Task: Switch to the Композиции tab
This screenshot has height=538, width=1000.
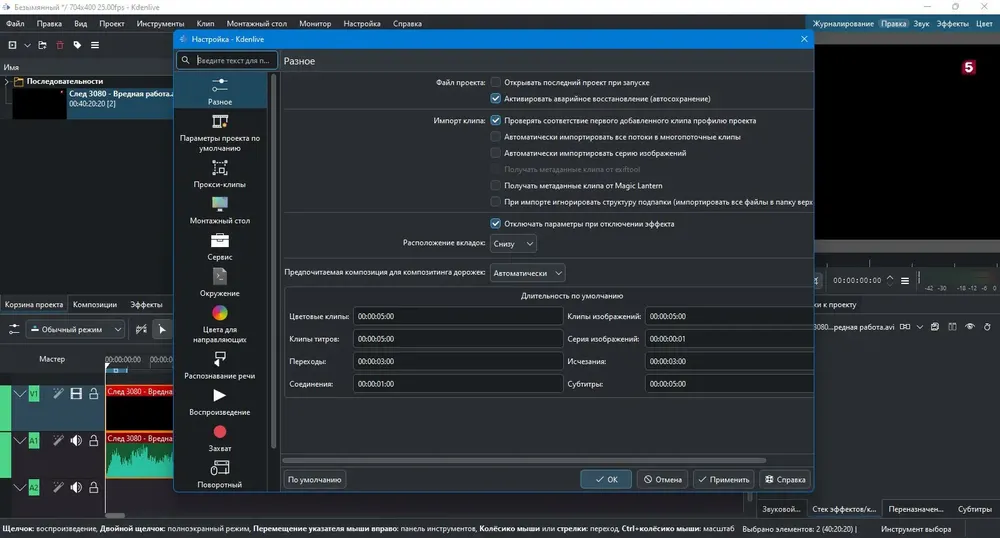Action: (x=94, y=305)
